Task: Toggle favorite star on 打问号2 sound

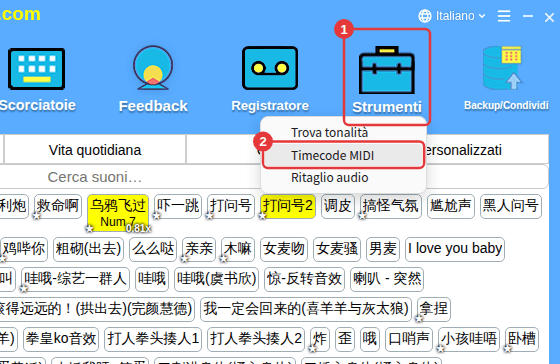Action: (262, 215)
